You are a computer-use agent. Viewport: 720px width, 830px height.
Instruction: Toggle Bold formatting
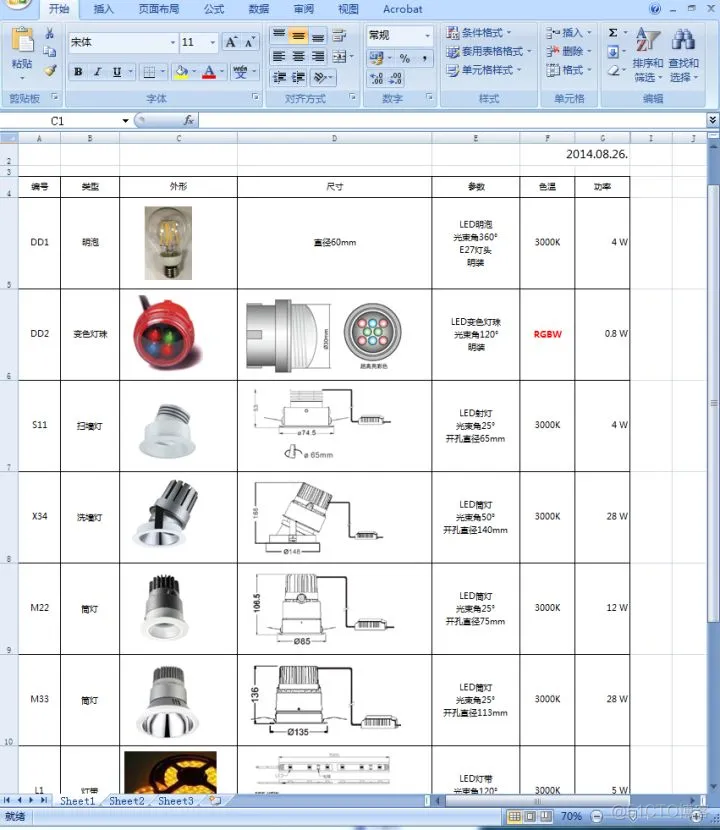click(78, 71)
